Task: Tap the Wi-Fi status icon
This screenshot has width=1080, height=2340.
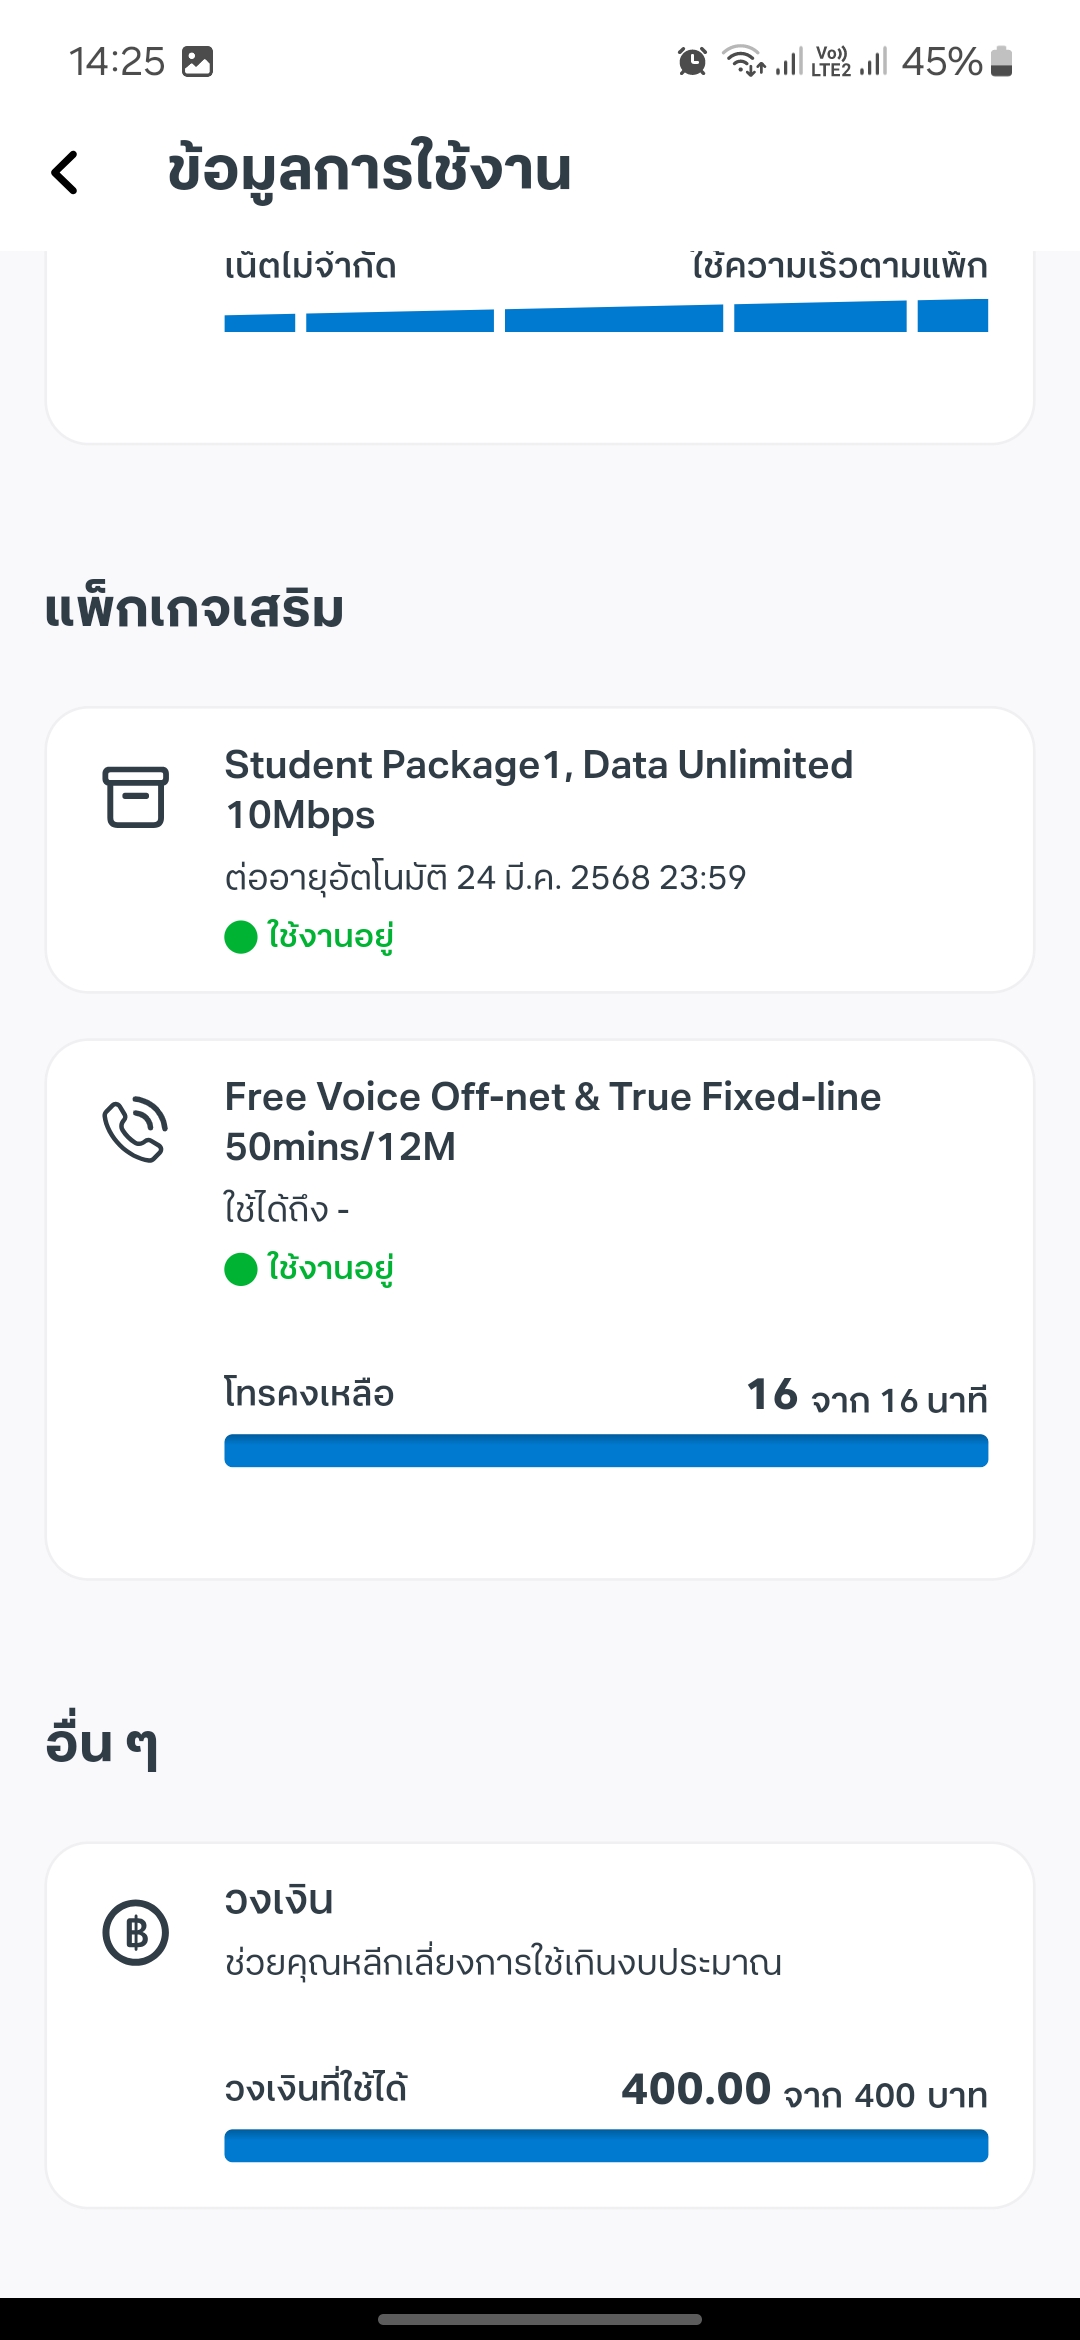Action: pos(744,62)
